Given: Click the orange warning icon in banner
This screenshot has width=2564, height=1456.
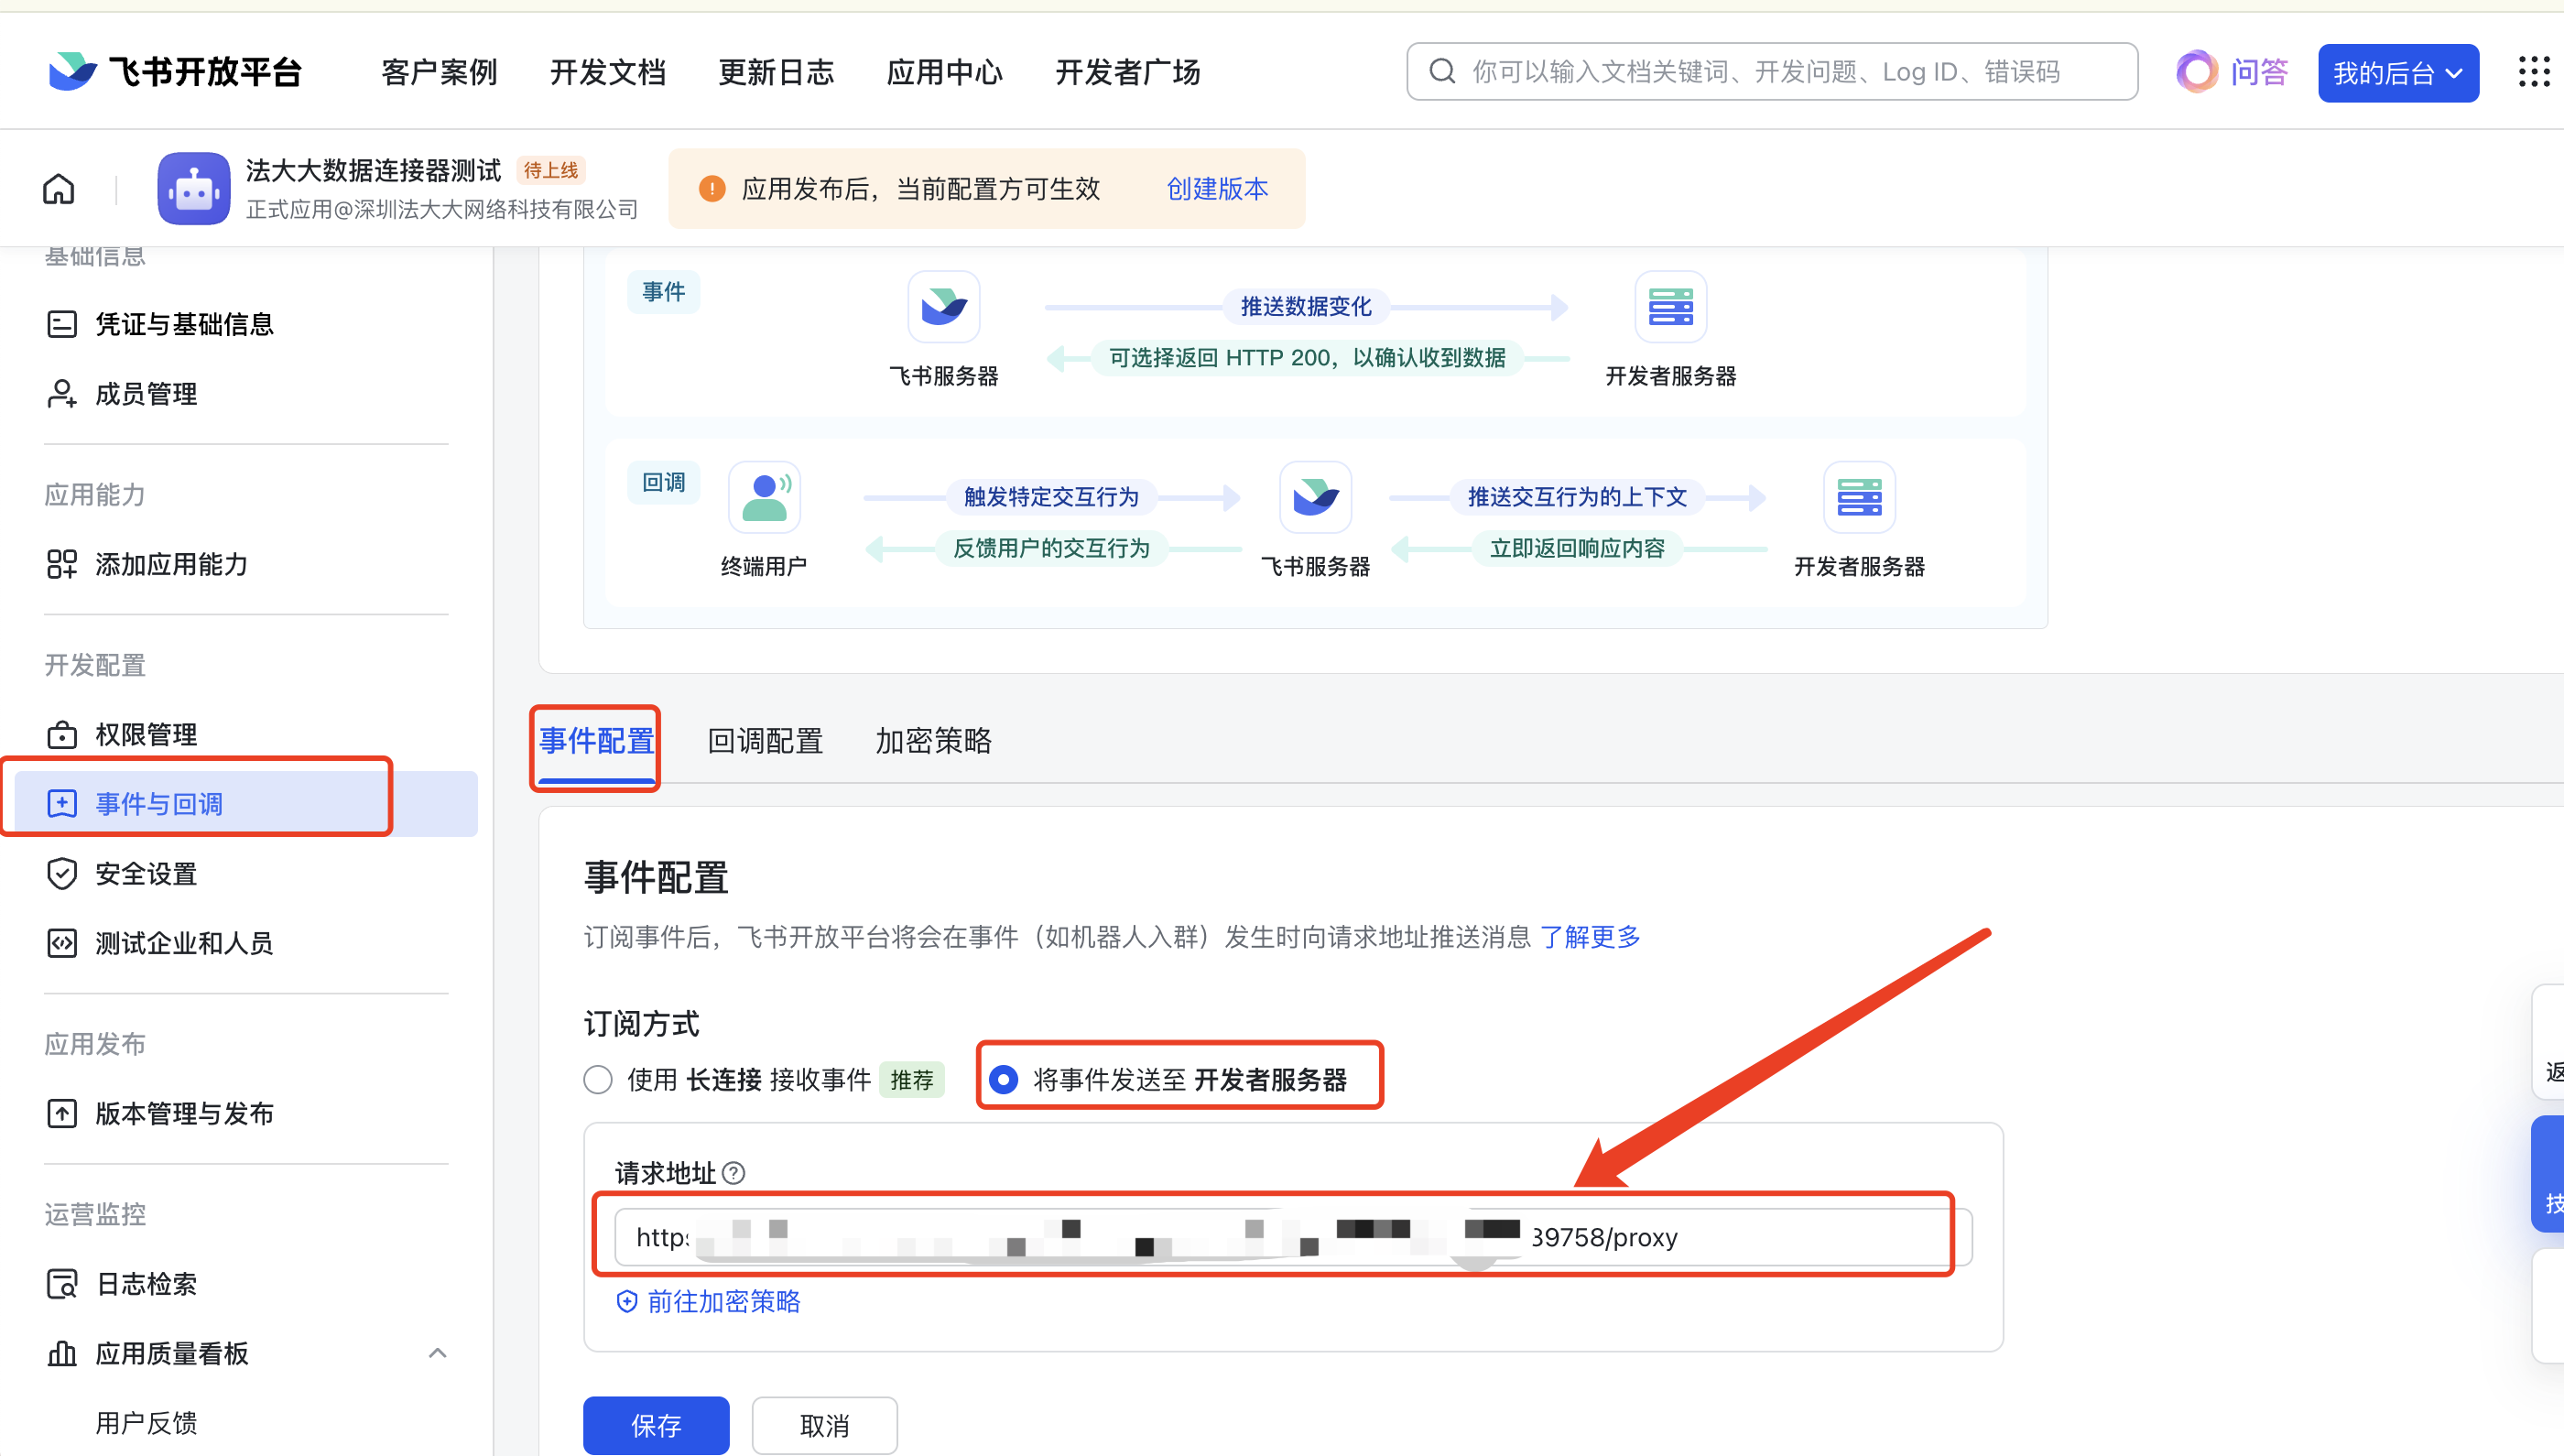Looking at the screenshot, I should 712,189.
